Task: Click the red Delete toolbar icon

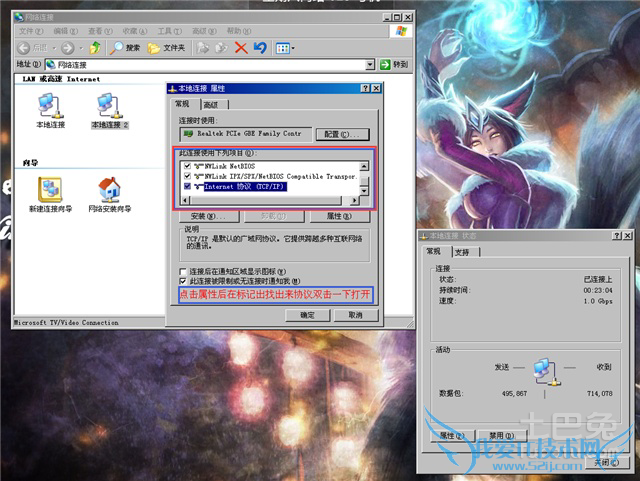Action: 240,47
